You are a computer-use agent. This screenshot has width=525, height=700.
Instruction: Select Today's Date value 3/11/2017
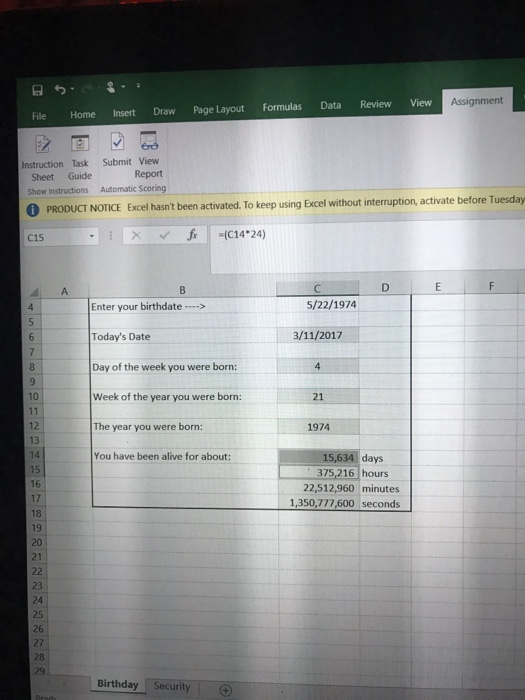pyautogui.click(x=318, y=335)
